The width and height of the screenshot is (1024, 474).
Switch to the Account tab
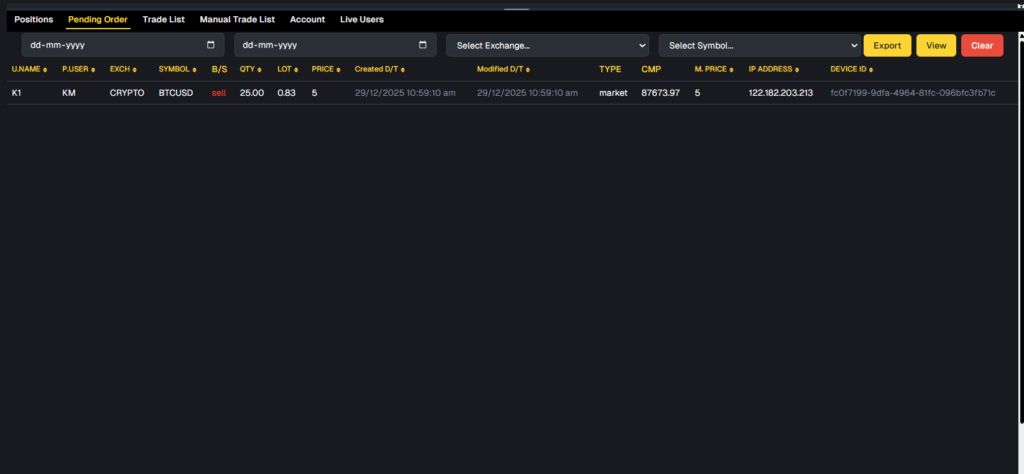307,19
